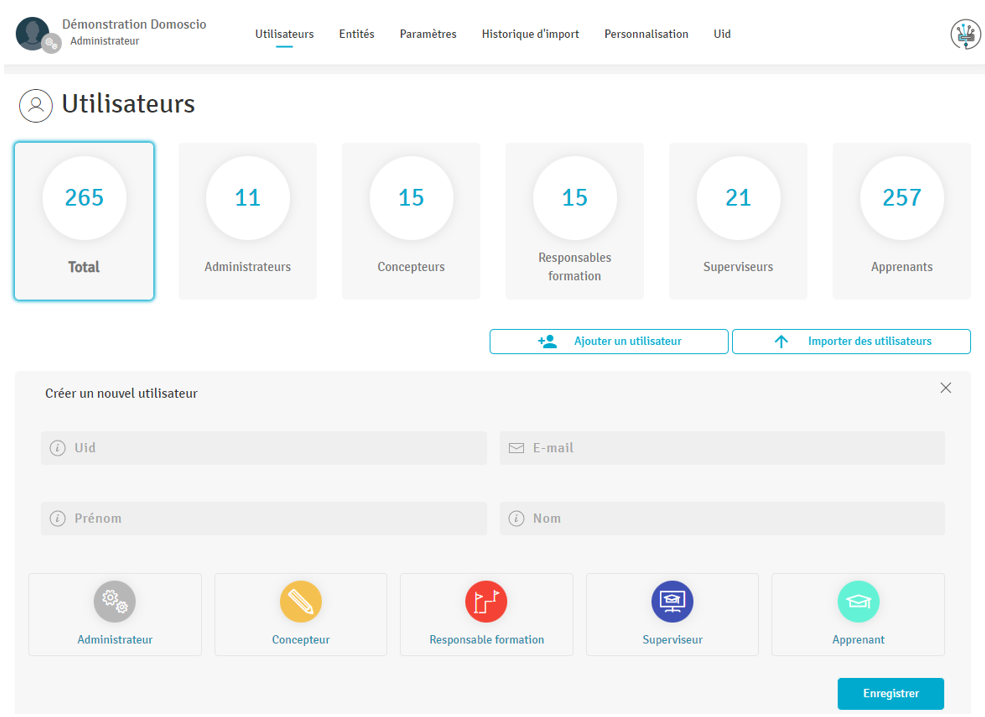The width and height of the screenshot is (985, 717).
Task: Choose the Responsable formation flag icon
Action: pos(486,602)
